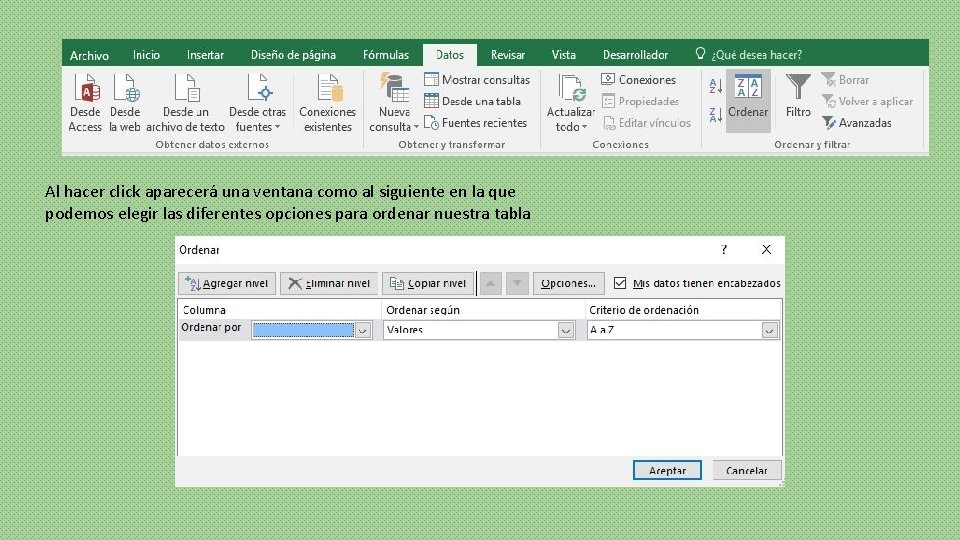Screen dimensions: 960x540
Task: Click the Cancelar button
Action: (x=747, y=470)
